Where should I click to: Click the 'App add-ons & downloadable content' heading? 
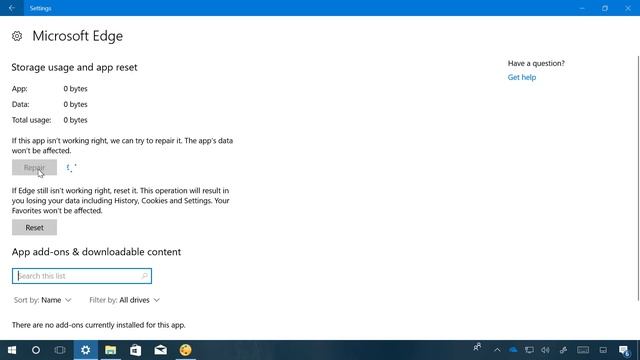click(x=96, y=252)
